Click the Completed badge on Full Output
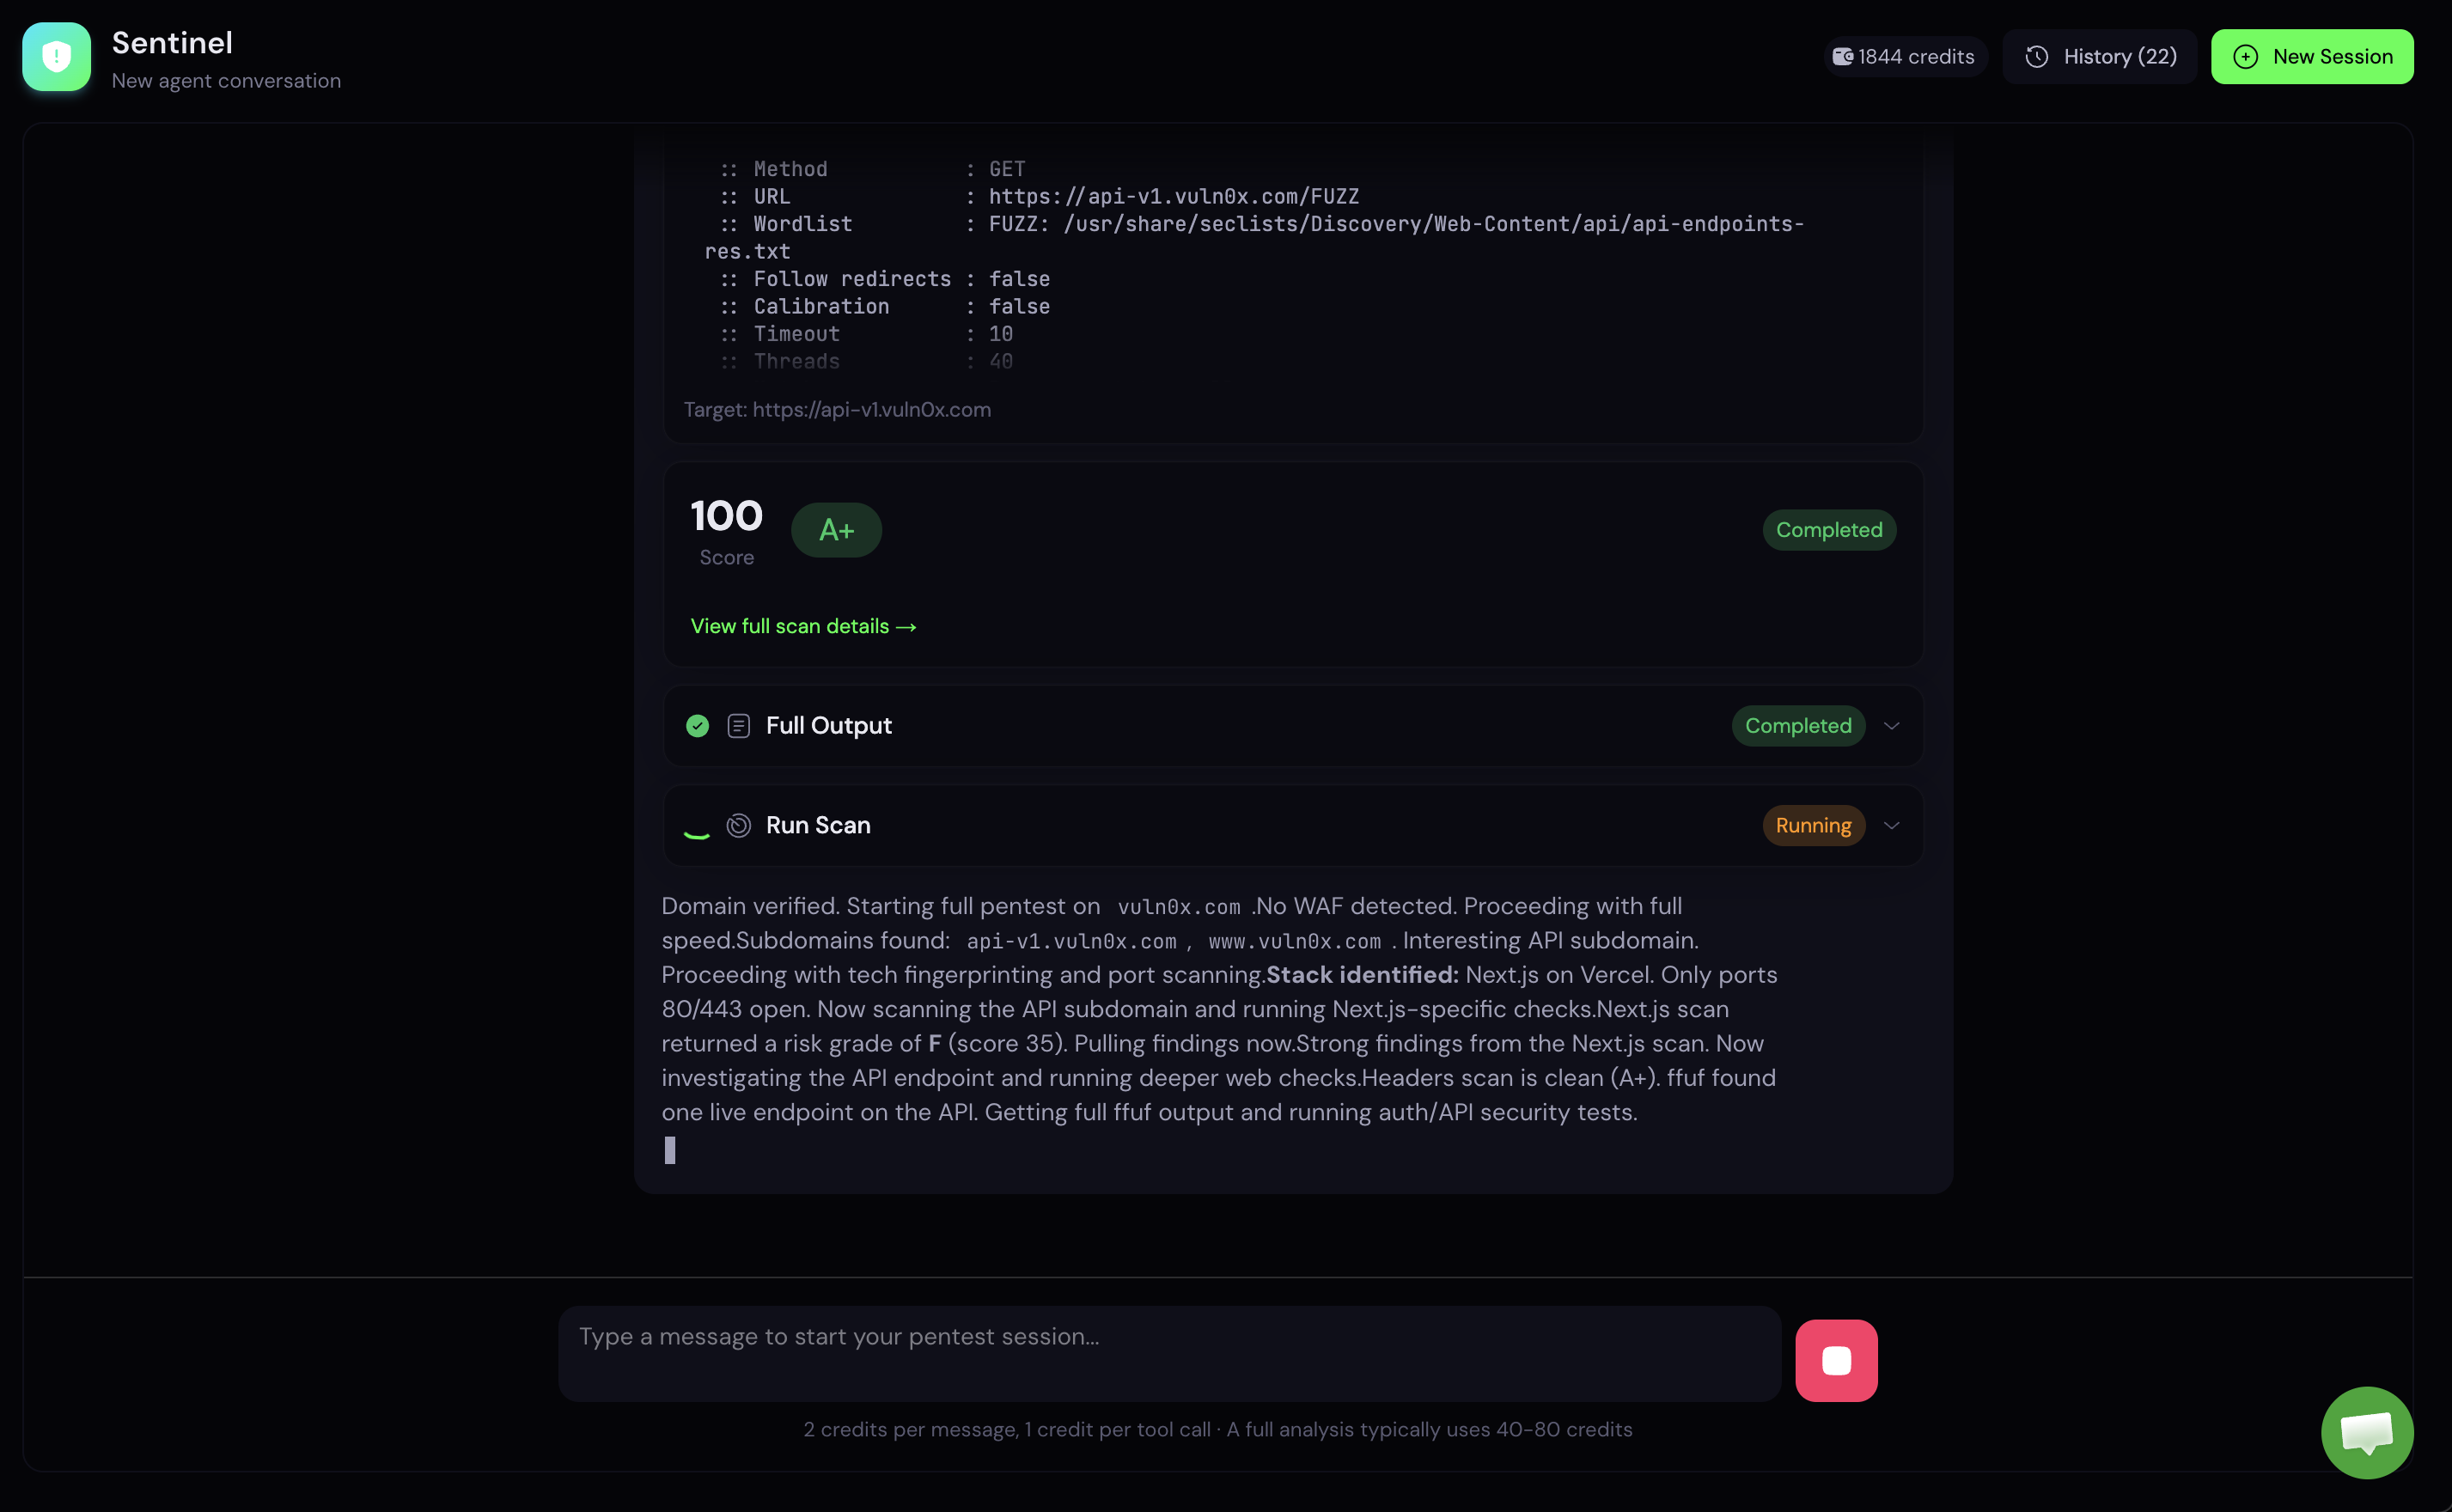Image resolution: width=2452 pixels, height=1512 pixels. click(1798, 725)
